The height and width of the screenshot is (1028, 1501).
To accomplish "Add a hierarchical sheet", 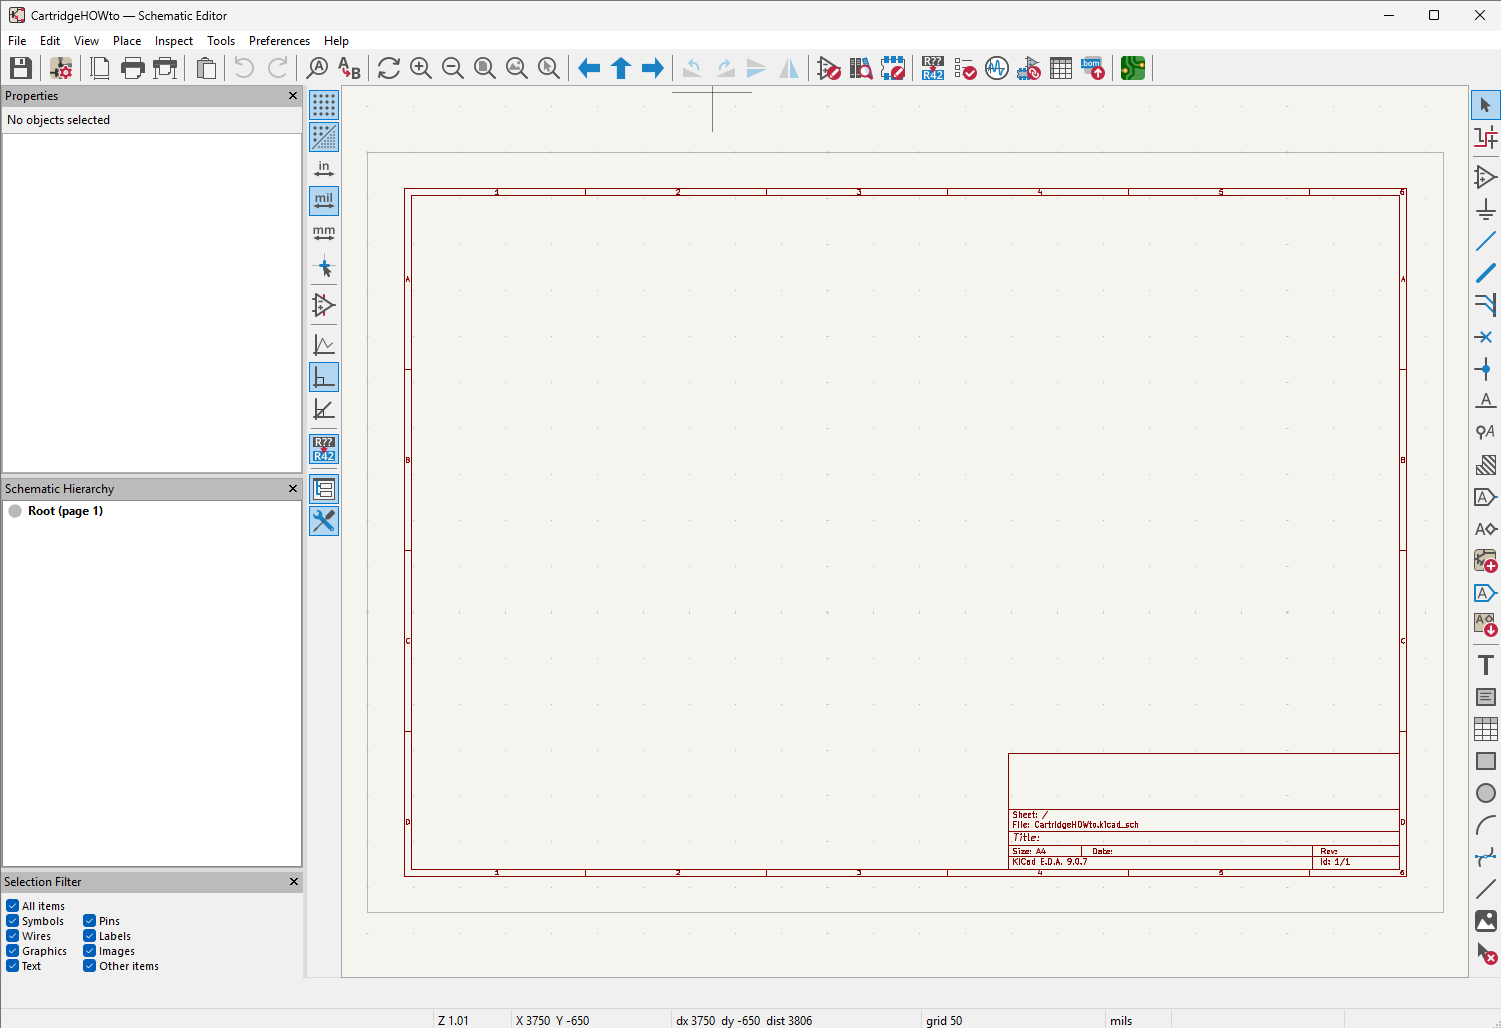I will pyautogui.click(x=1486, y=561).
